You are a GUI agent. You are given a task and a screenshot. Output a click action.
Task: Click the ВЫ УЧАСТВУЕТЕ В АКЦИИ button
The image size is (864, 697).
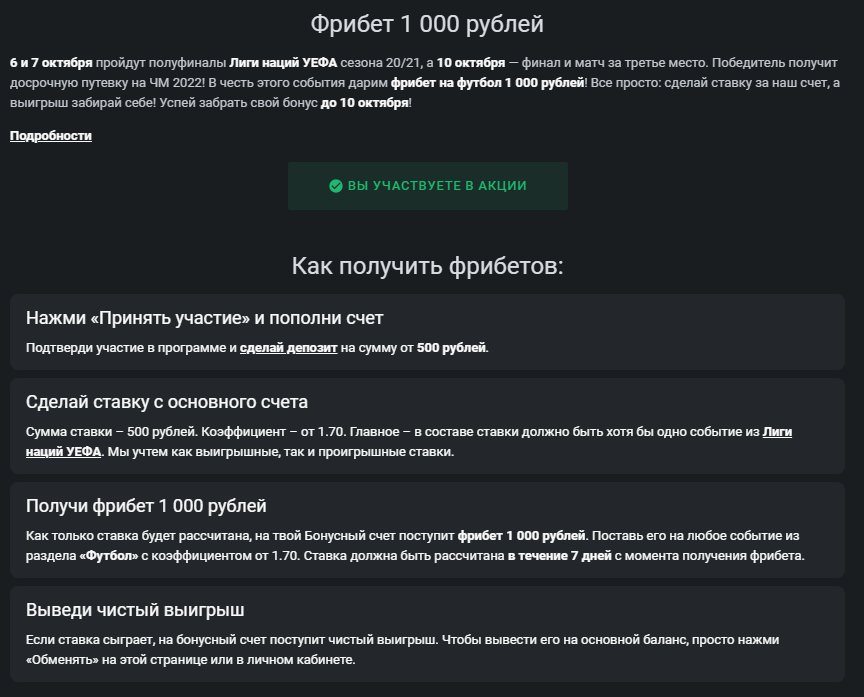click(428, 186)
